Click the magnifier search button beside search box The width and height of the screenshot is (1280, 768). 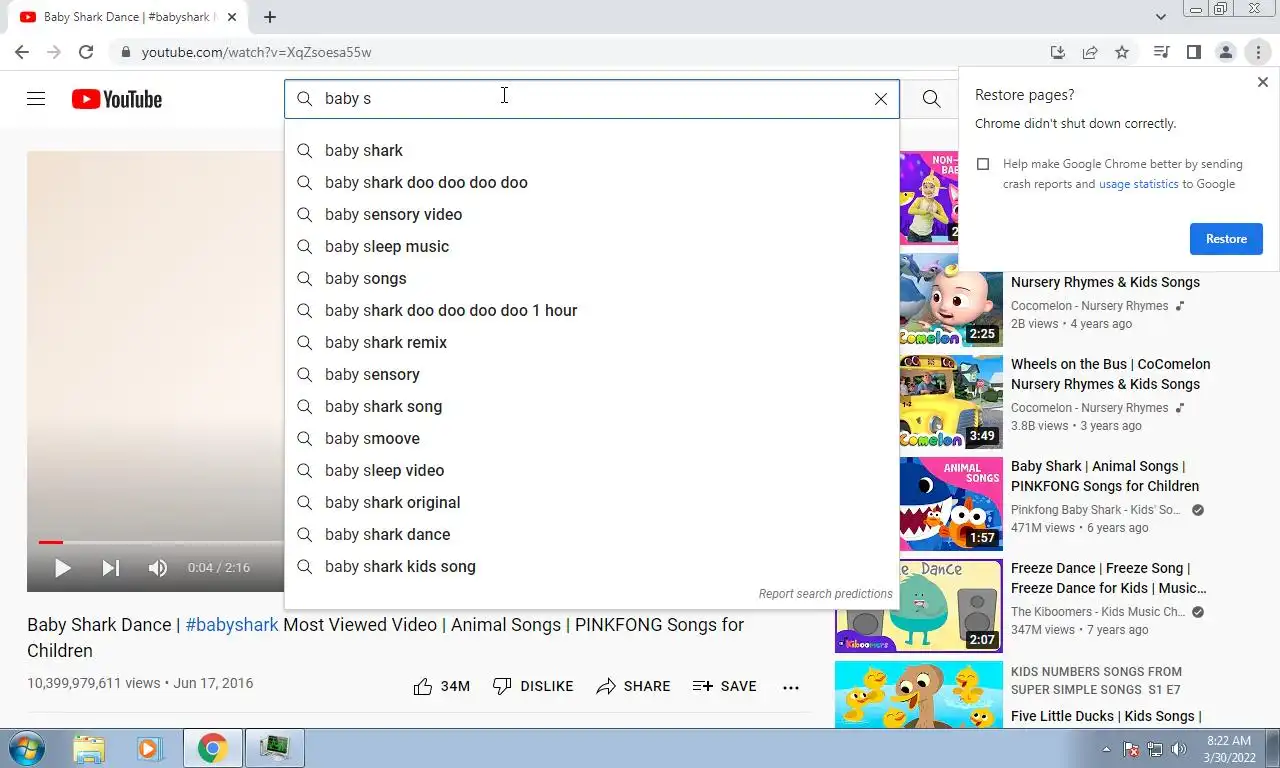pyautogui.click(x=931, y=99)
